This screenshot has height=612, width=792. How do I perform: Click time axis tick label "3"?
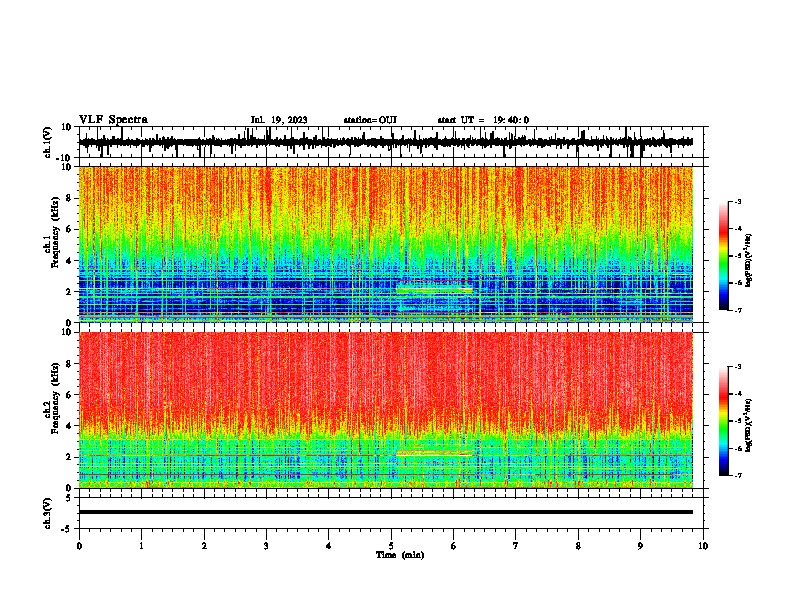[x=266, y=546]
